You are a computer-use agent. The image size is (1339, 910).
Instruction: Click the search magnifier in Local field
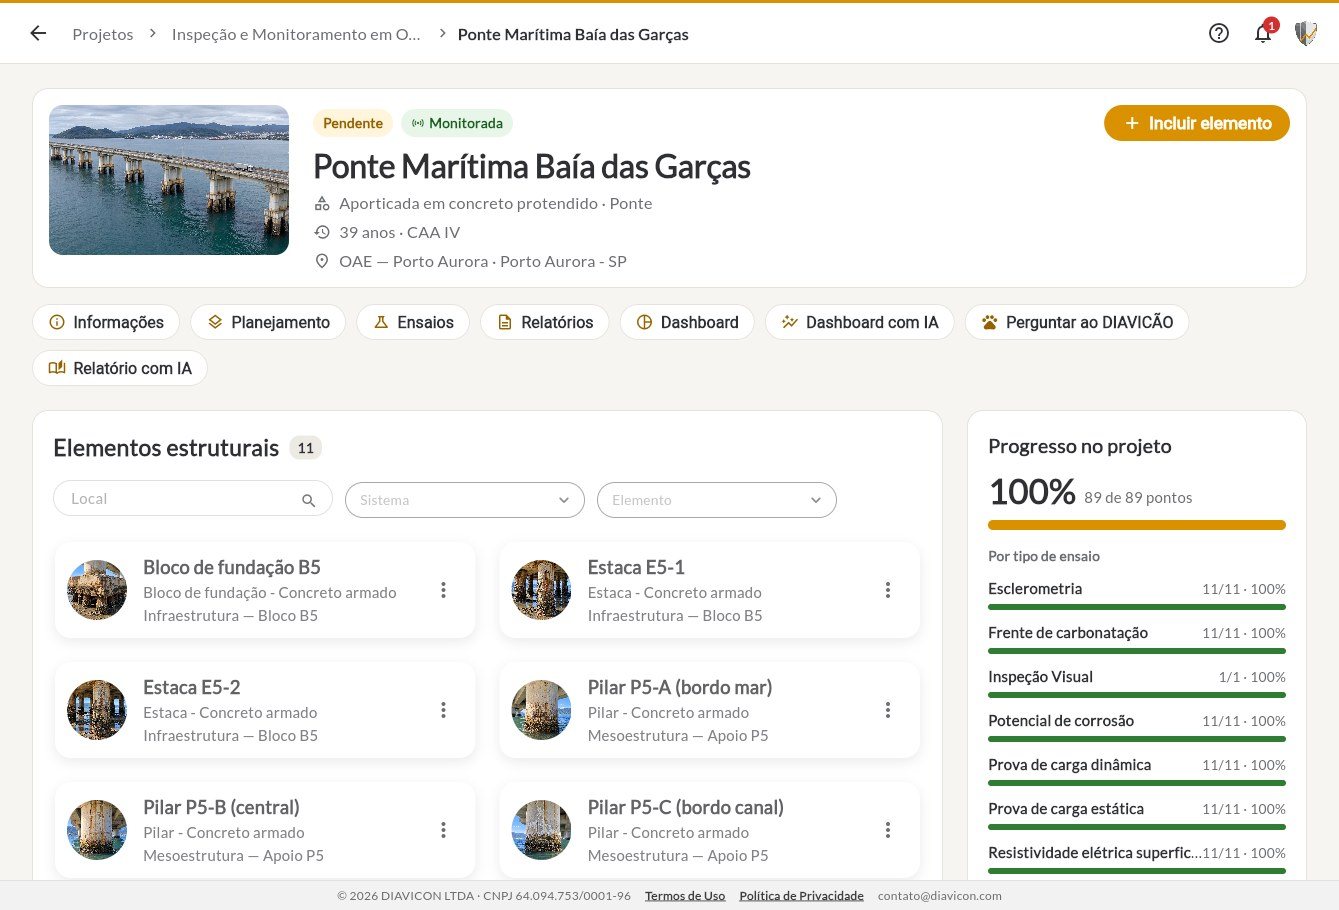(309, 500)
